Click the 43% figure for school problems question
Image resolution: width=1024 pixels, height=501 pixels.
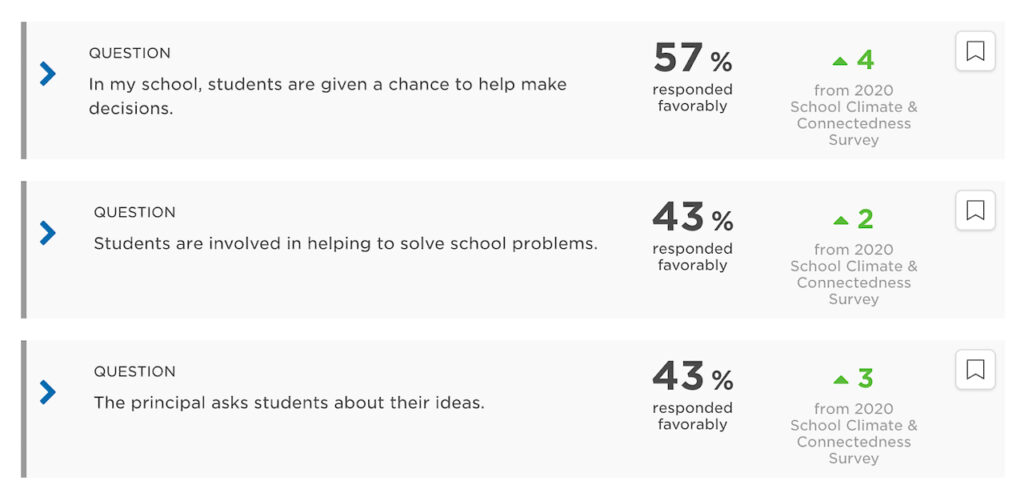point(692,235)
